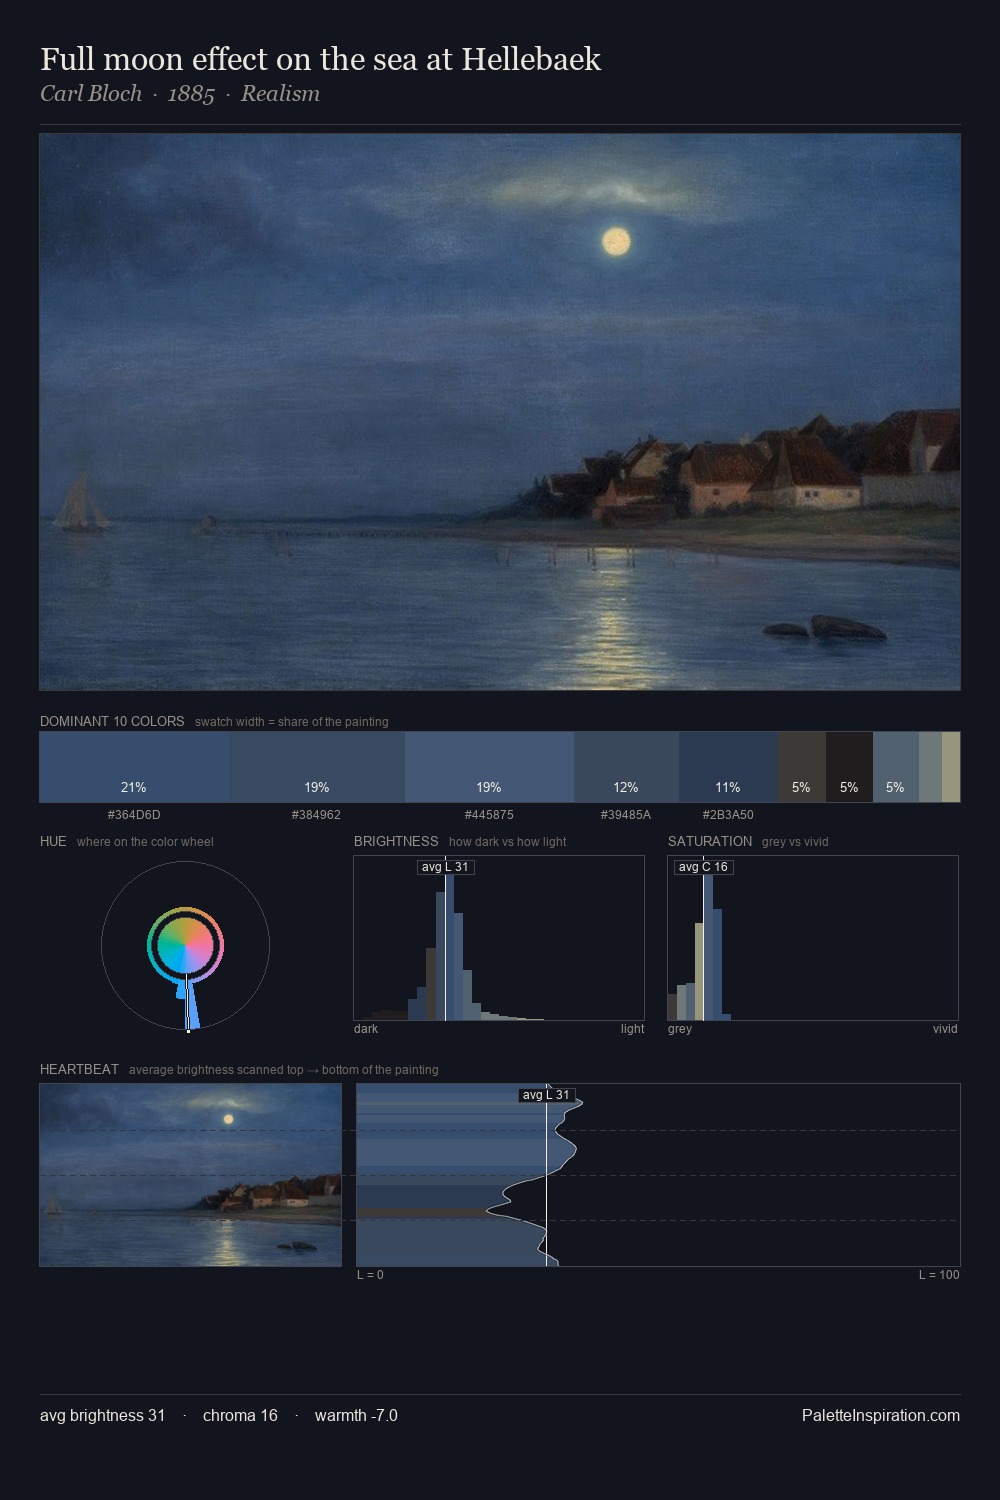The height and width of the screenshot is (1500, 1000).
Task: Click the year 1885
Action: 191,94
